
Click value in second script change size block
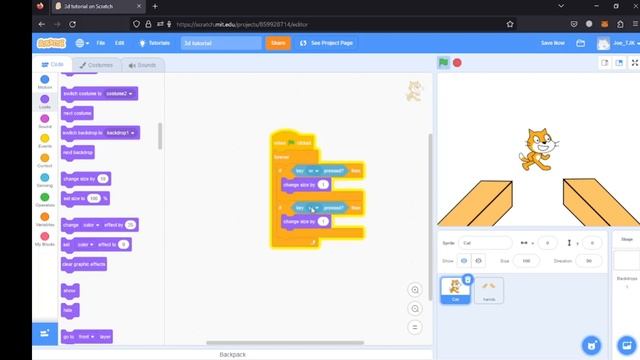pos(323,221)
